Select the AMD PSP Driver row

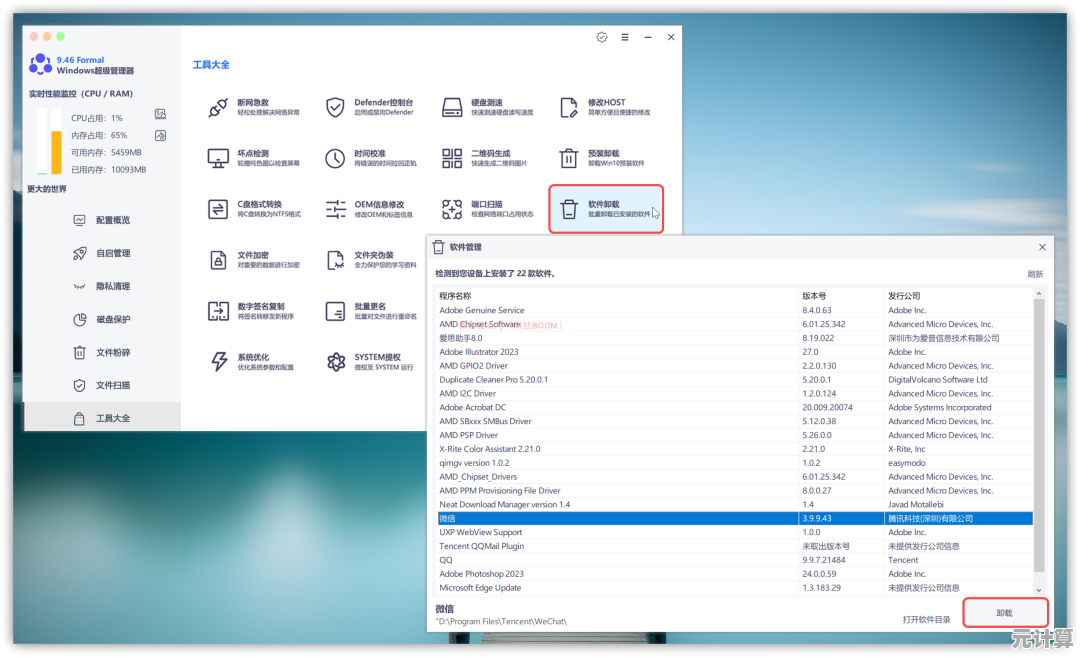734,435
